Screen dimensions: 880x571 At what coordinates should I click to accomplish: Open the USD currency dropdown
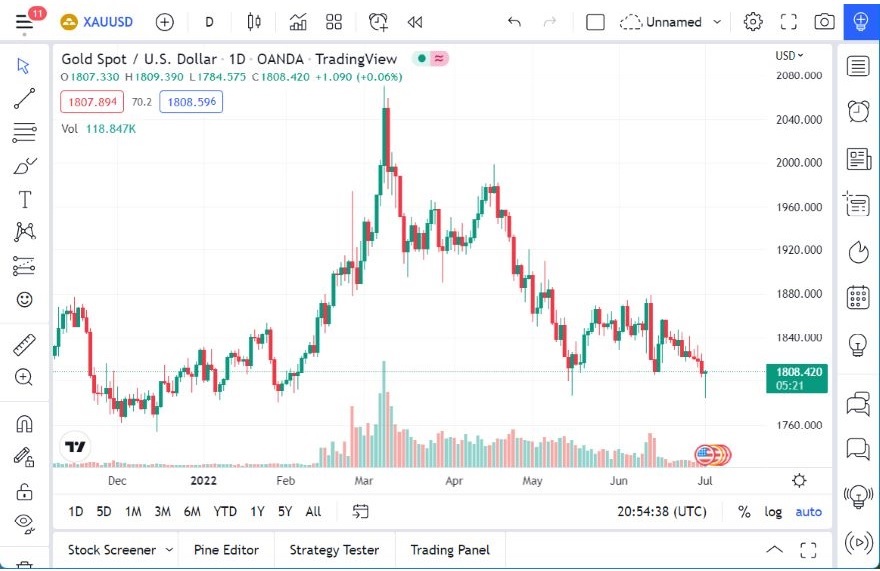click(x=789, y=56)
